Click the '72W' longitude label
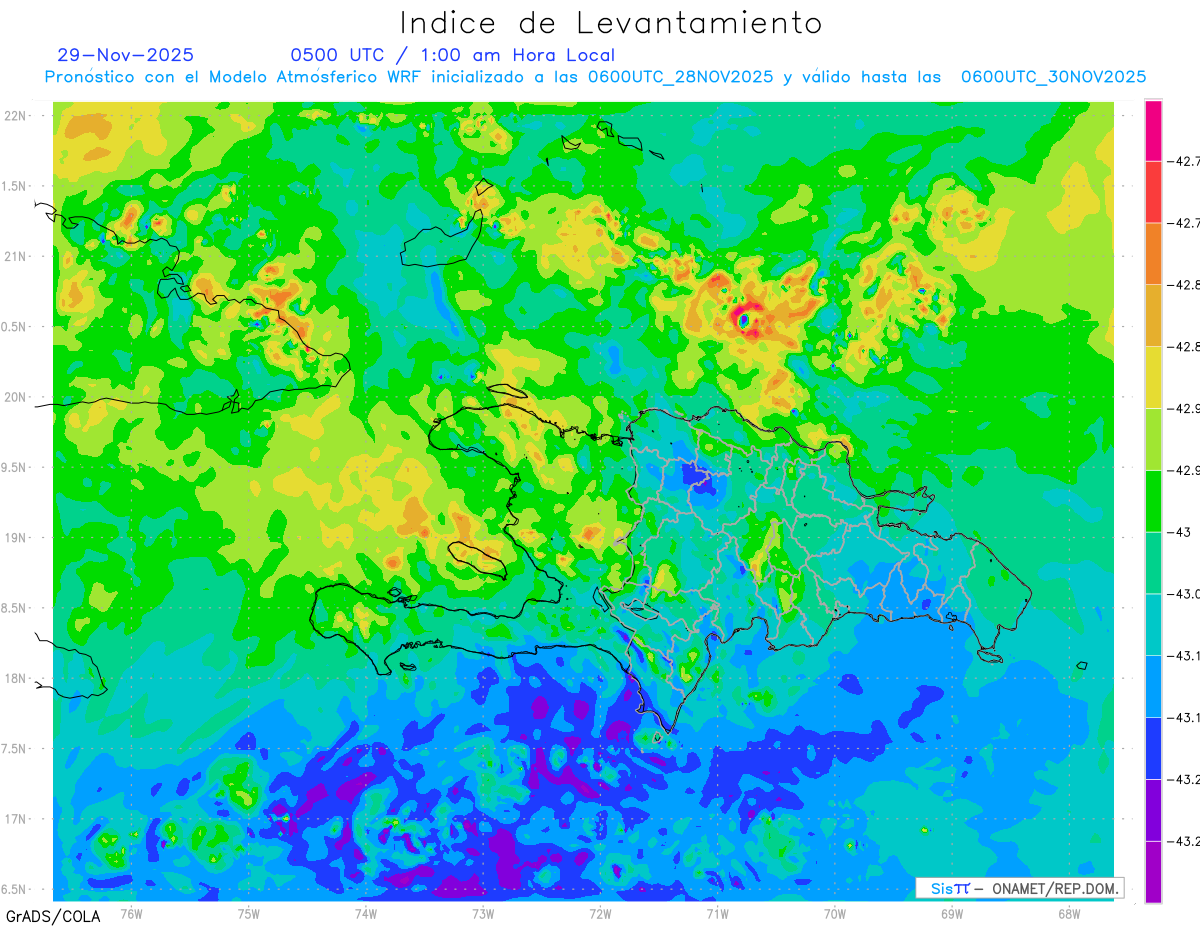1200x927 pixels. click(600, 913)
